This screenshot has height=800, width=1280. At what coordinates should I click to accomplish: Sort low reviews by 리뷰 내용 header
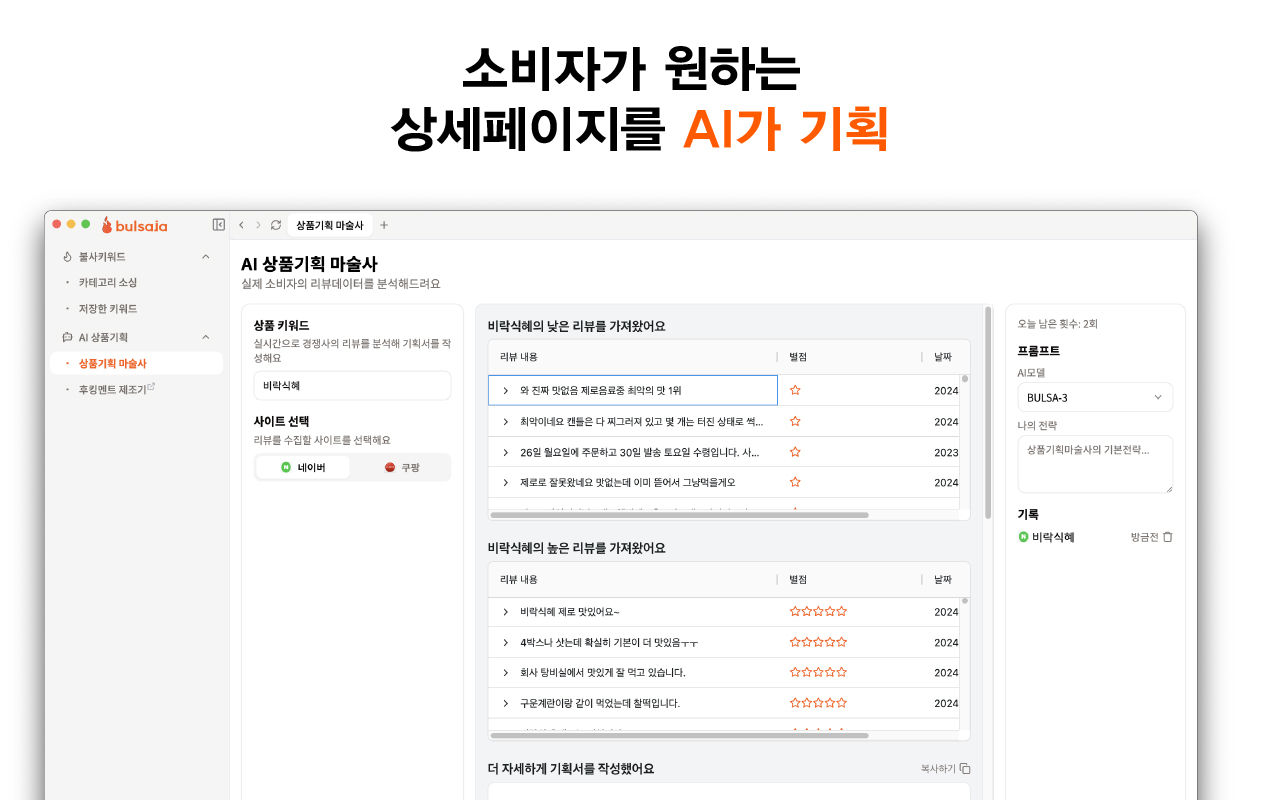coord(519,356)
